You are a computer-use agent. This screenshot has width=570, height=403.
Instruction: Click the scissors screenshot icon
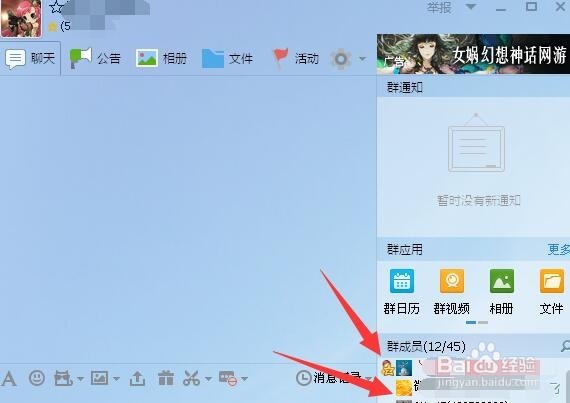(x=192, y=378)
